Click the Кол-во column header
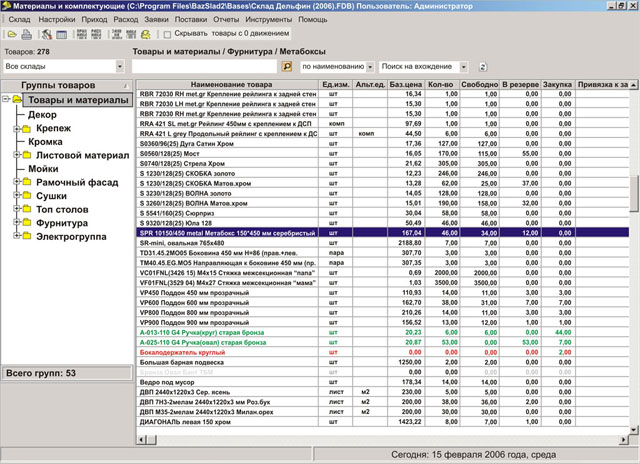 (x=441, y=84)
